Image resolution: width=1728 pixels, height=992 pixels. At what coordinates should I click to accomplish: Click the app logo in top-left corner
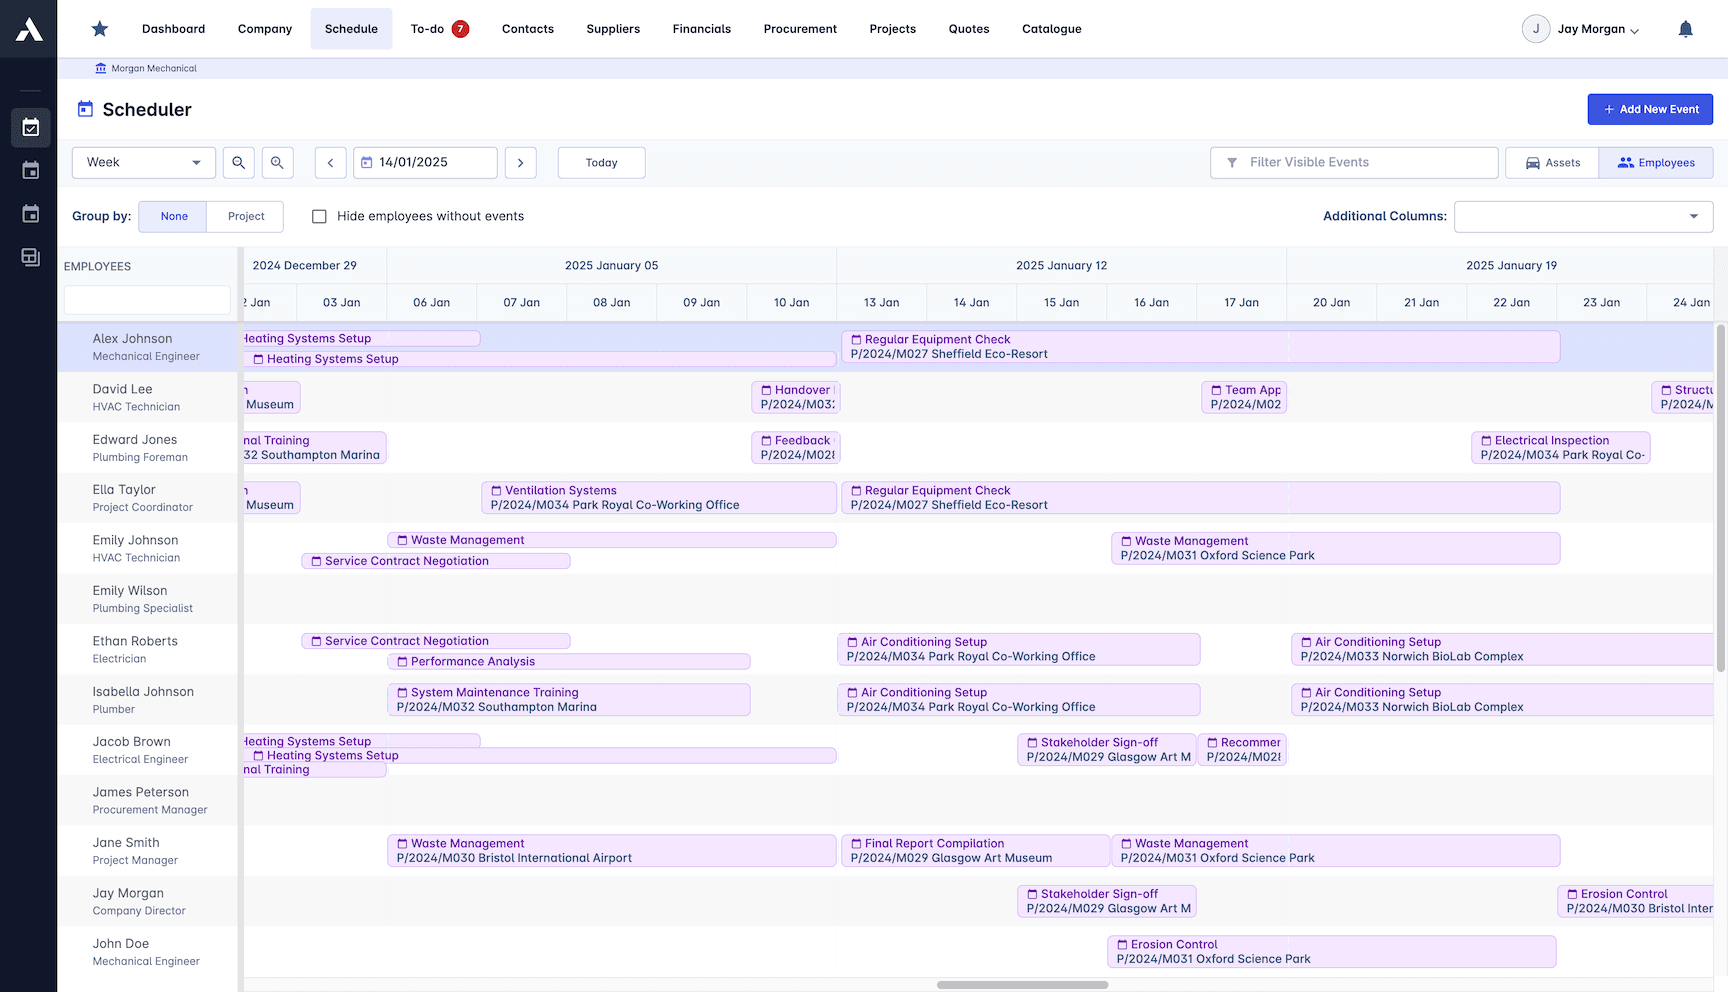(x=28, y=28)
